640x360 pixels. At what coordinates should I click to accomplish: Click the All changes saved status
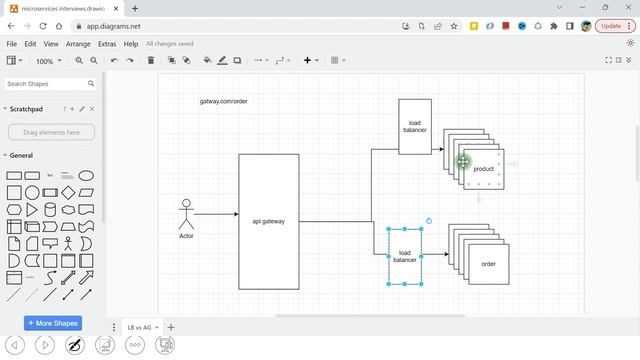point(169,44)
